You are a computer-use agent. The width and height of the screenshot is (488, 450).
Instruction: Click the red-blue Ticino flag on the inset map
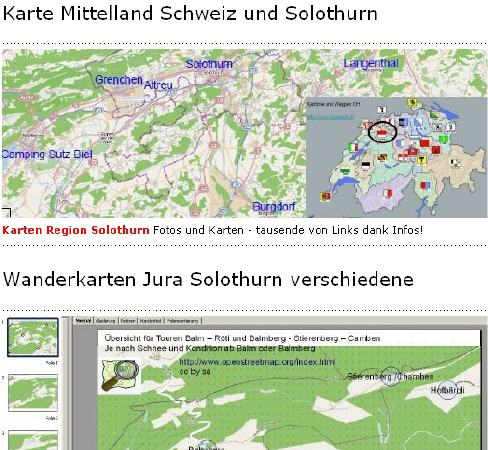424,185
